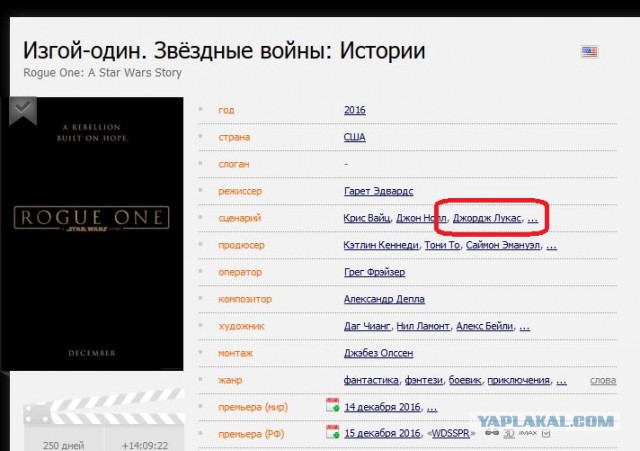The width and height of the screenshot is (640, 451).
Task: Open the слова link in the genre row
Action: click(x=603, y=380)
